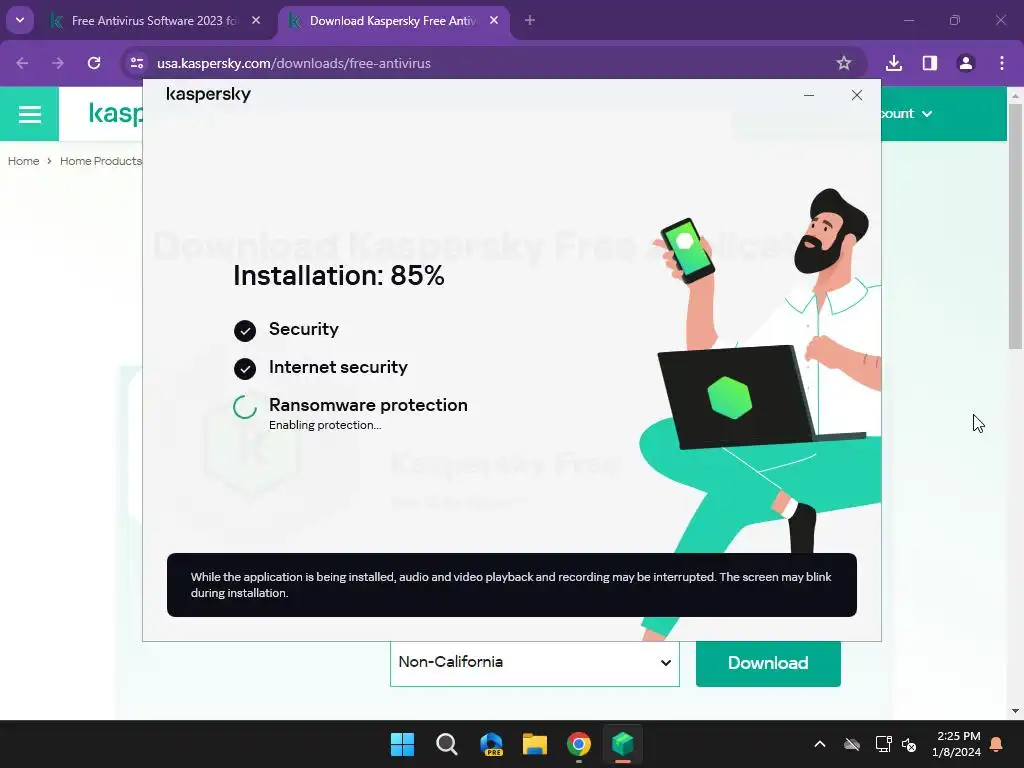Open the Non-California region dropdown
Screen dimensions: 1024x768
[x=535, y=662]
